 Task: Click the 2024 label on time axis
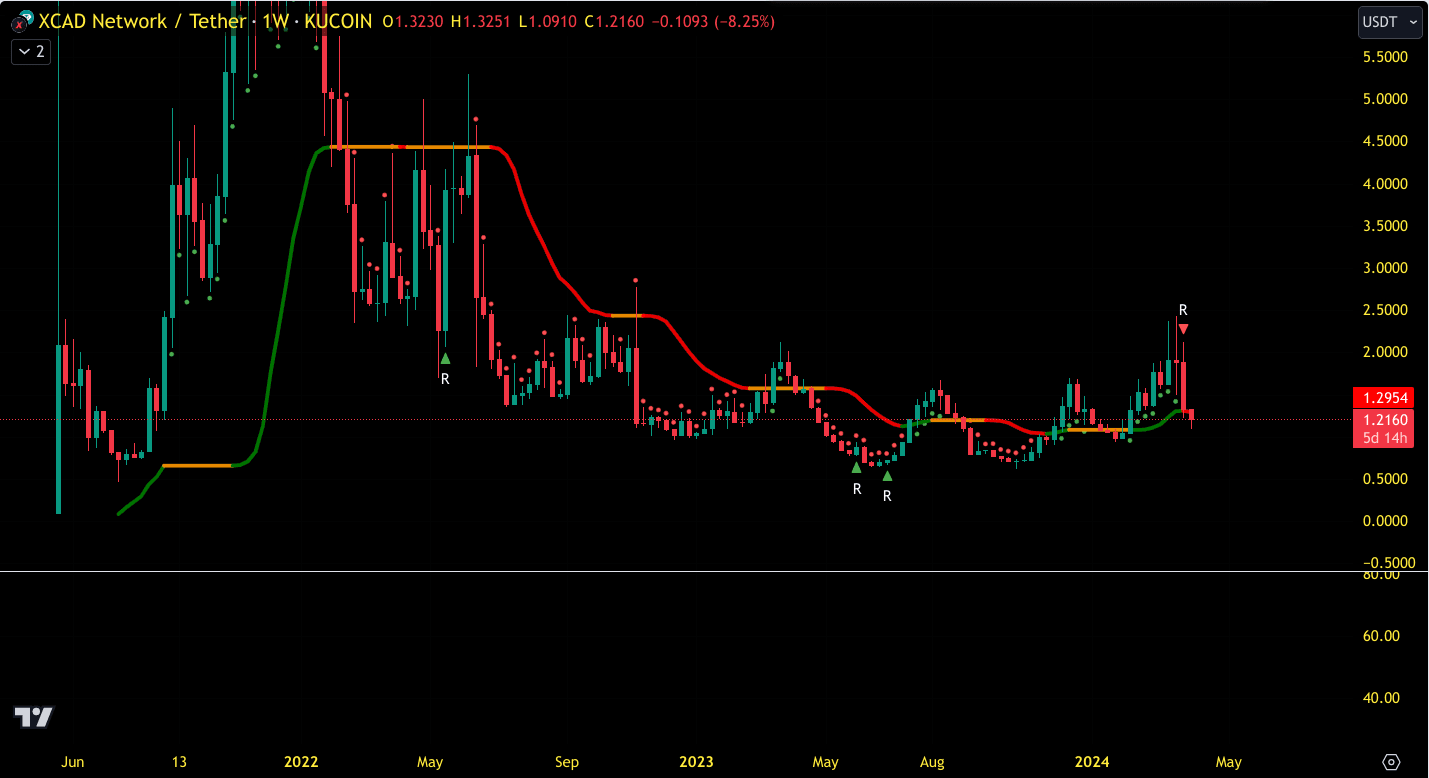coord(1091,762)
